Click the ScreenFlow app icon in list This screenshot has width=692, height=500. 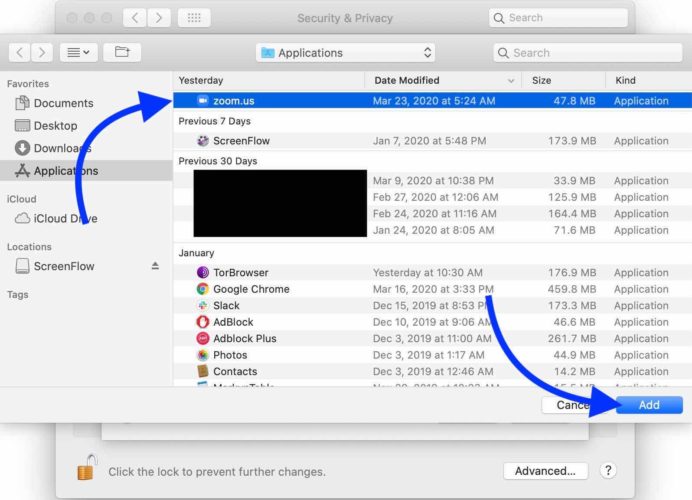(203, 141)
